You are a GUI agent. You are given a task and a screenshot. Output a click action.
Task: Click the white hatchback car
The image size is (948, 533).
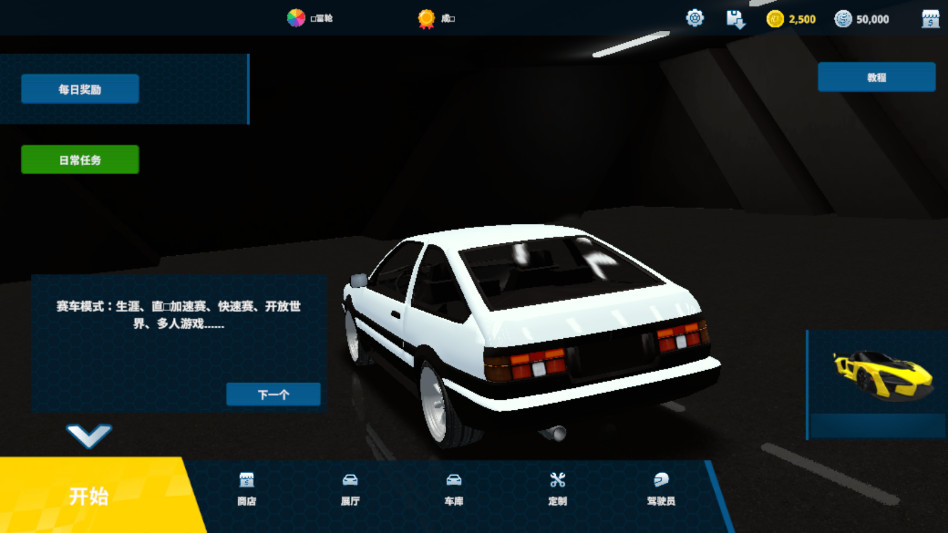point(531,335)
